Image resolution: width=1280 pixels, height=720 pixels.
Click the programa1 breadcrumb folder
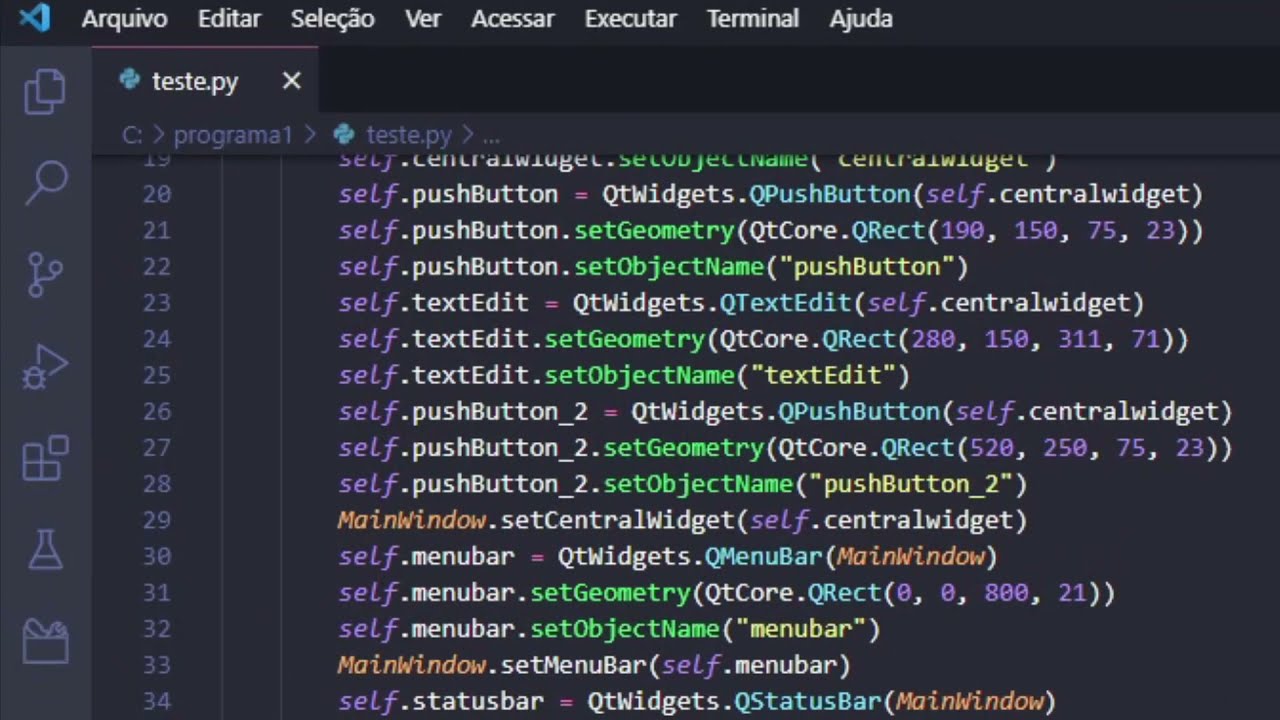tap(233, 135)
